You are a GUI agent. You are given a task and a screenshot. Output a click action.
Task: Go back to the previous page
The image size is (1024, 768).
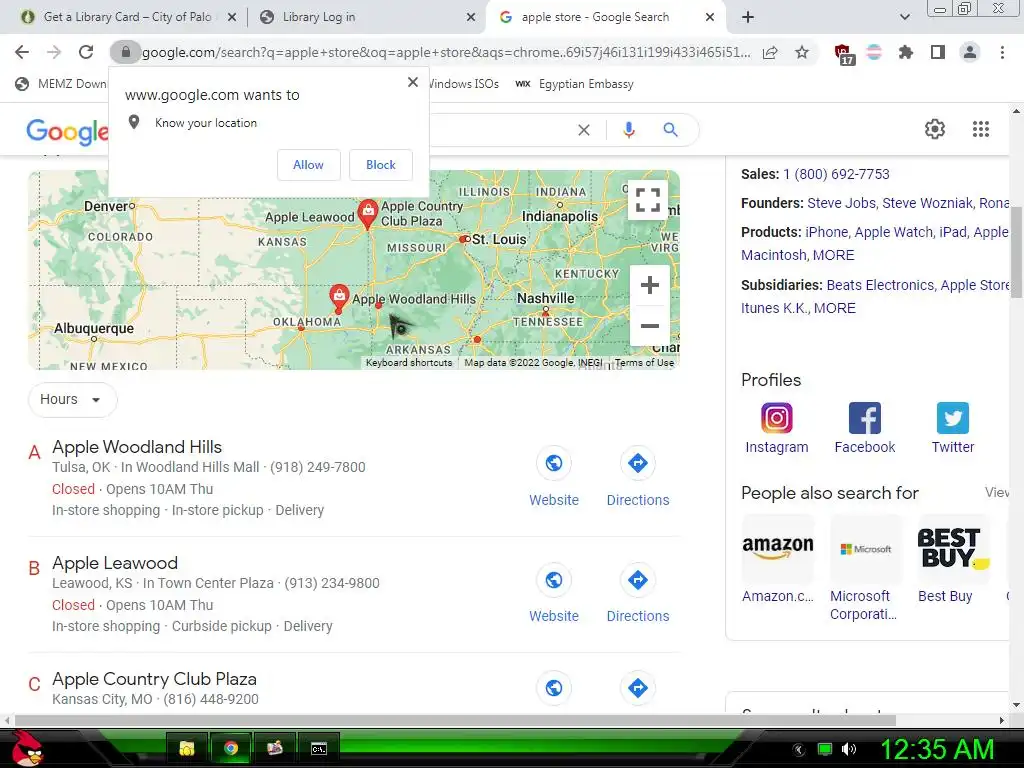pyautogui.click(x=22, y=52)
